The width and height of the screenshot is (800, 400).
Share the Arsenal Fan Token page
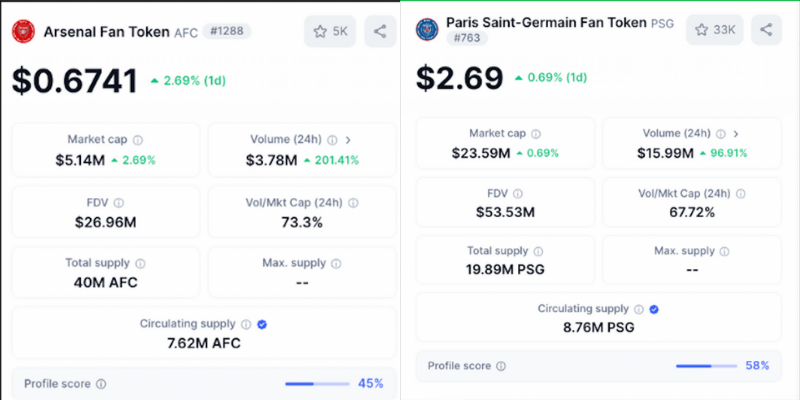(380, 32)
